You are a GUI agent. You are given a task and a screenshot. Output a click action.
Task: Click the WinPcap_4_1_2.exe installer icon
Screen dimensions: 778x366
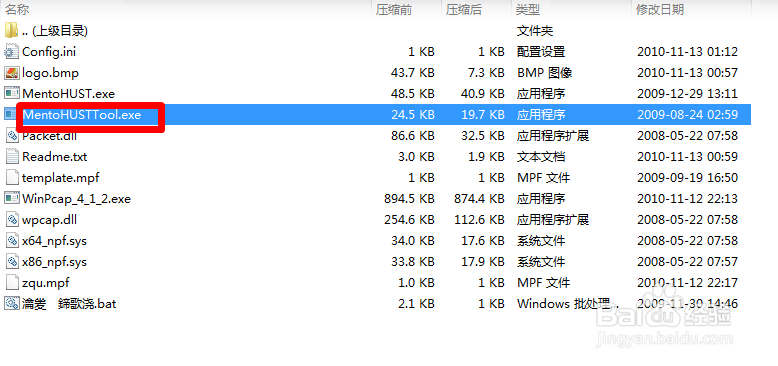point(11,199)
